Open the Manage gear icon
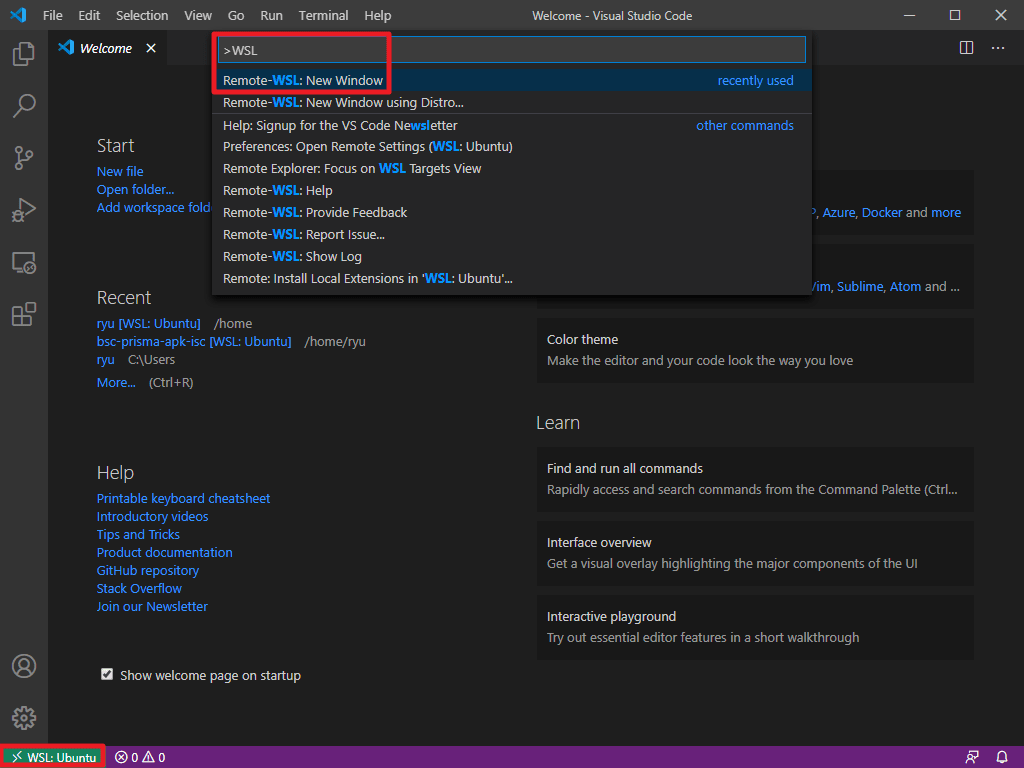The image size is (1024, 768). point(24,718)
